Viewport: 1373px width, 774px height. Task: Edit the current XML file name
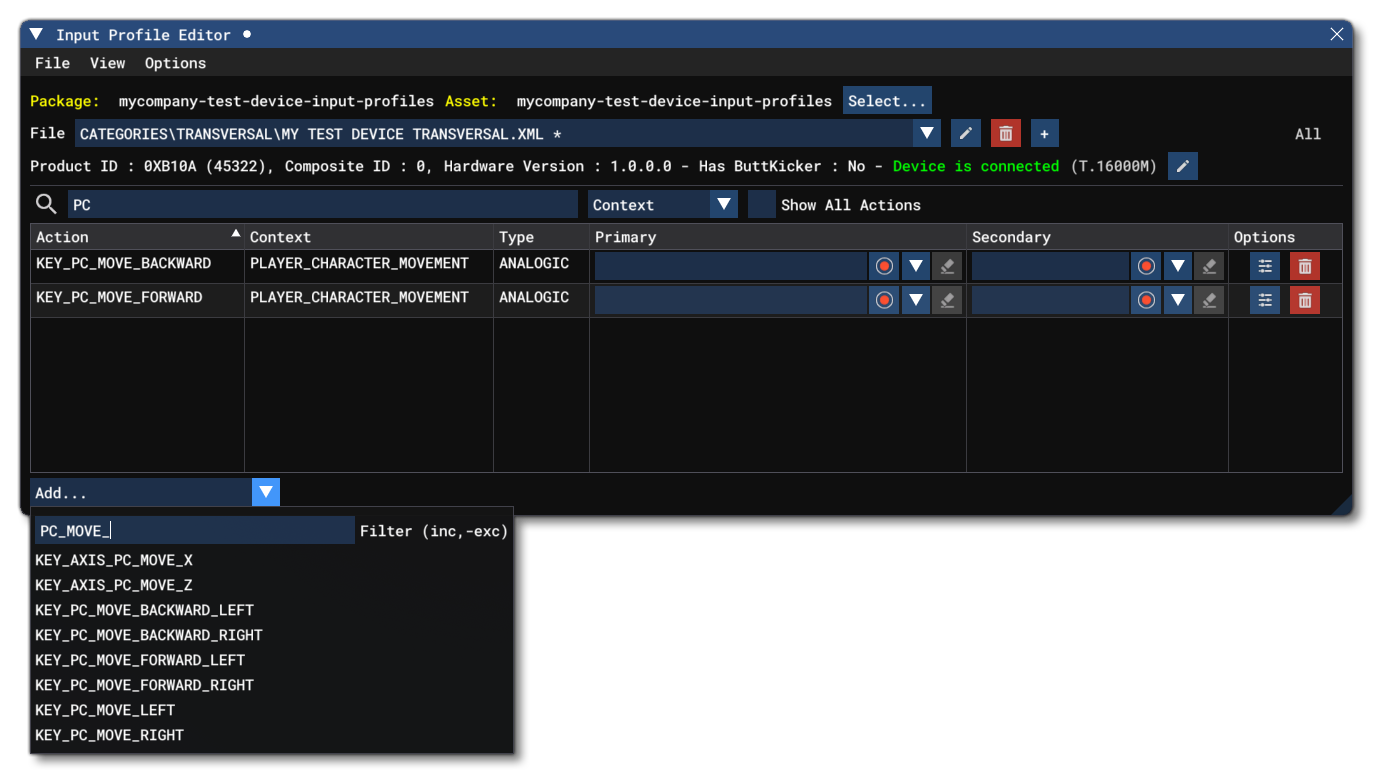click(x=966, y=132)
